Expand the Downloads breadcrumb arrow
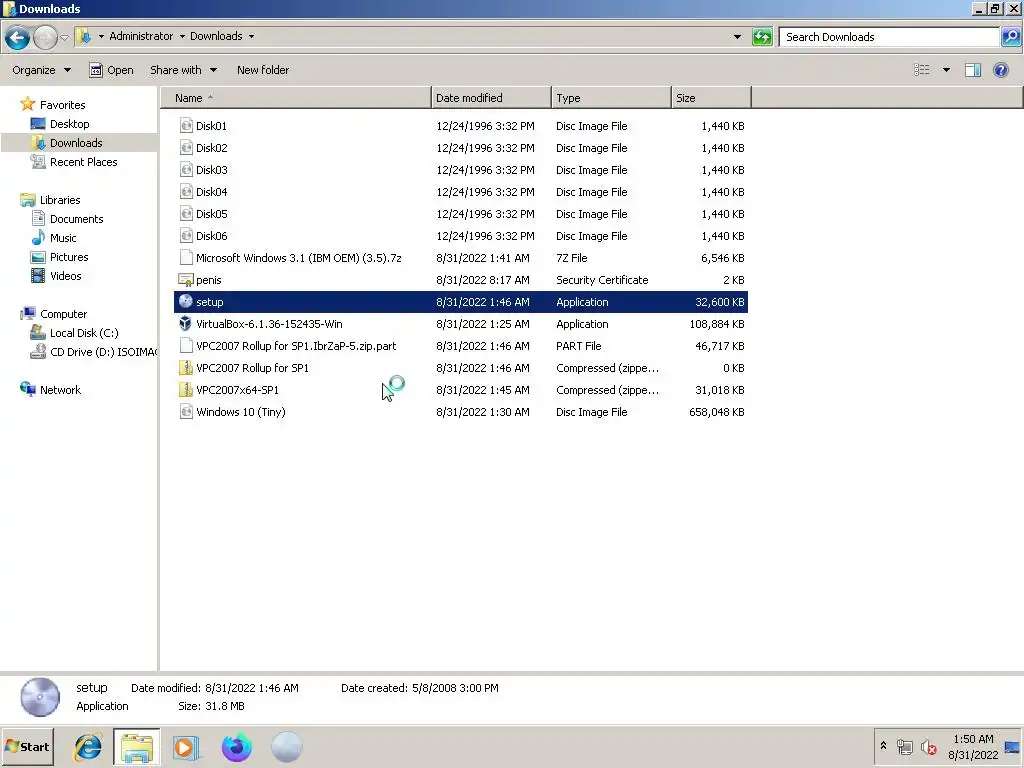The height and width of the screenshot is (768, 1024). click(x=251, y=37)
